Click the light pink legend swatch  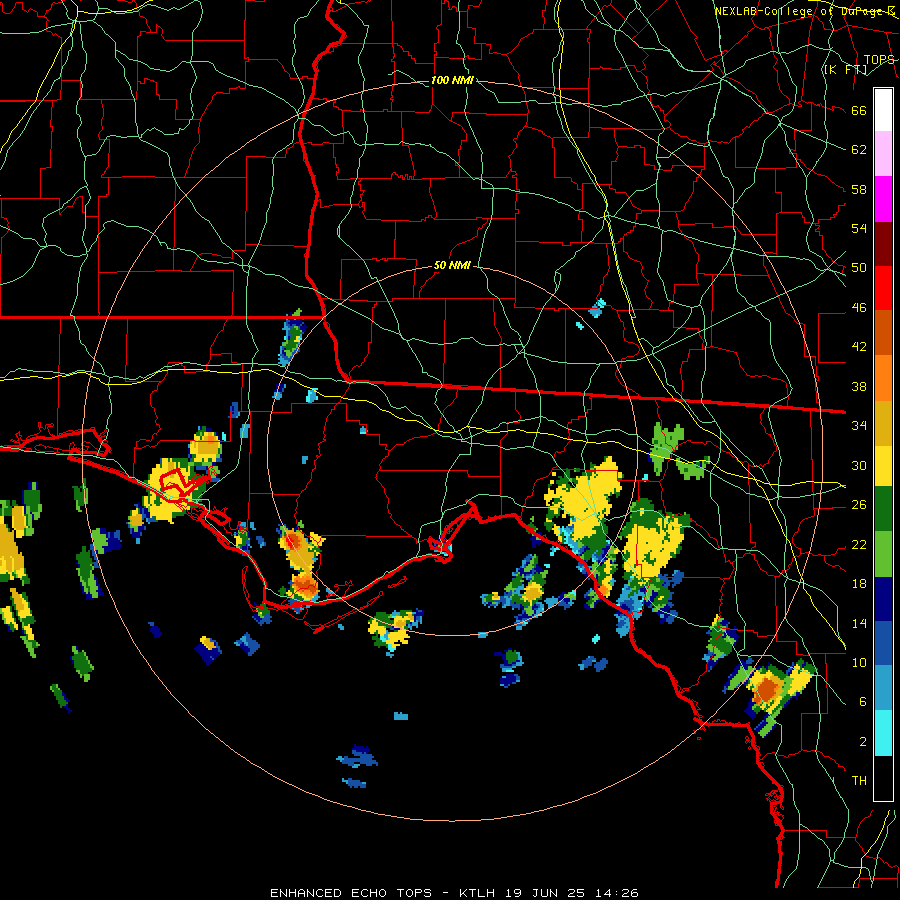click(883, 153)
